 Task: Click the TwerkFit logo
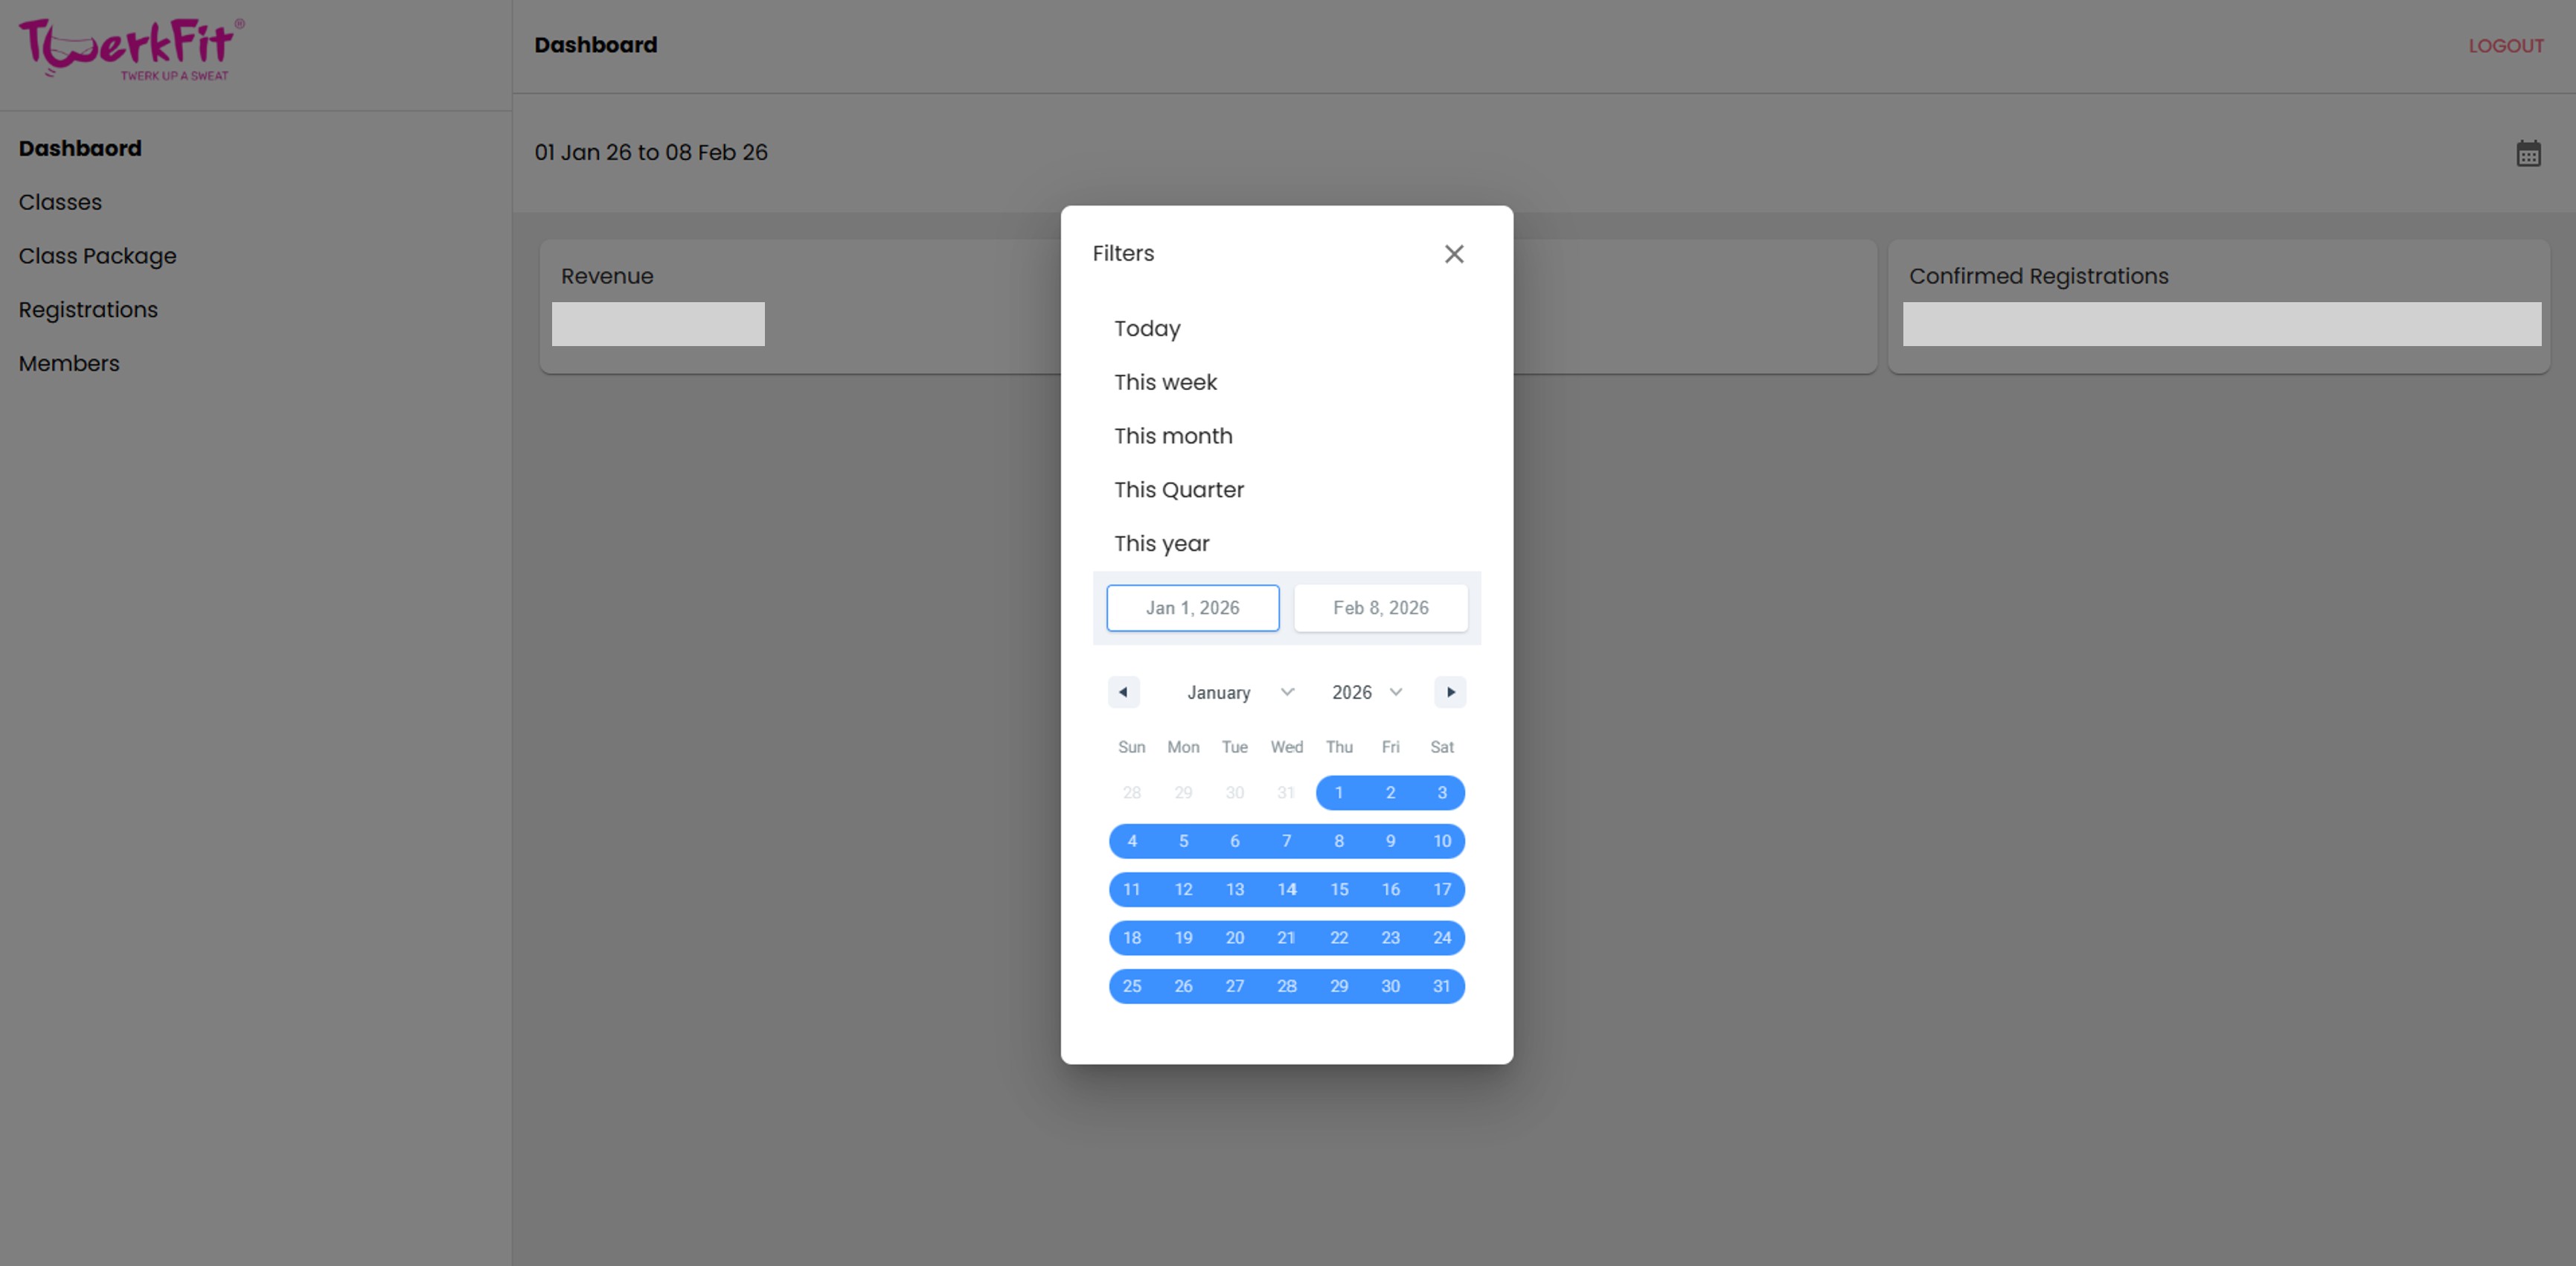pos(131,49)
